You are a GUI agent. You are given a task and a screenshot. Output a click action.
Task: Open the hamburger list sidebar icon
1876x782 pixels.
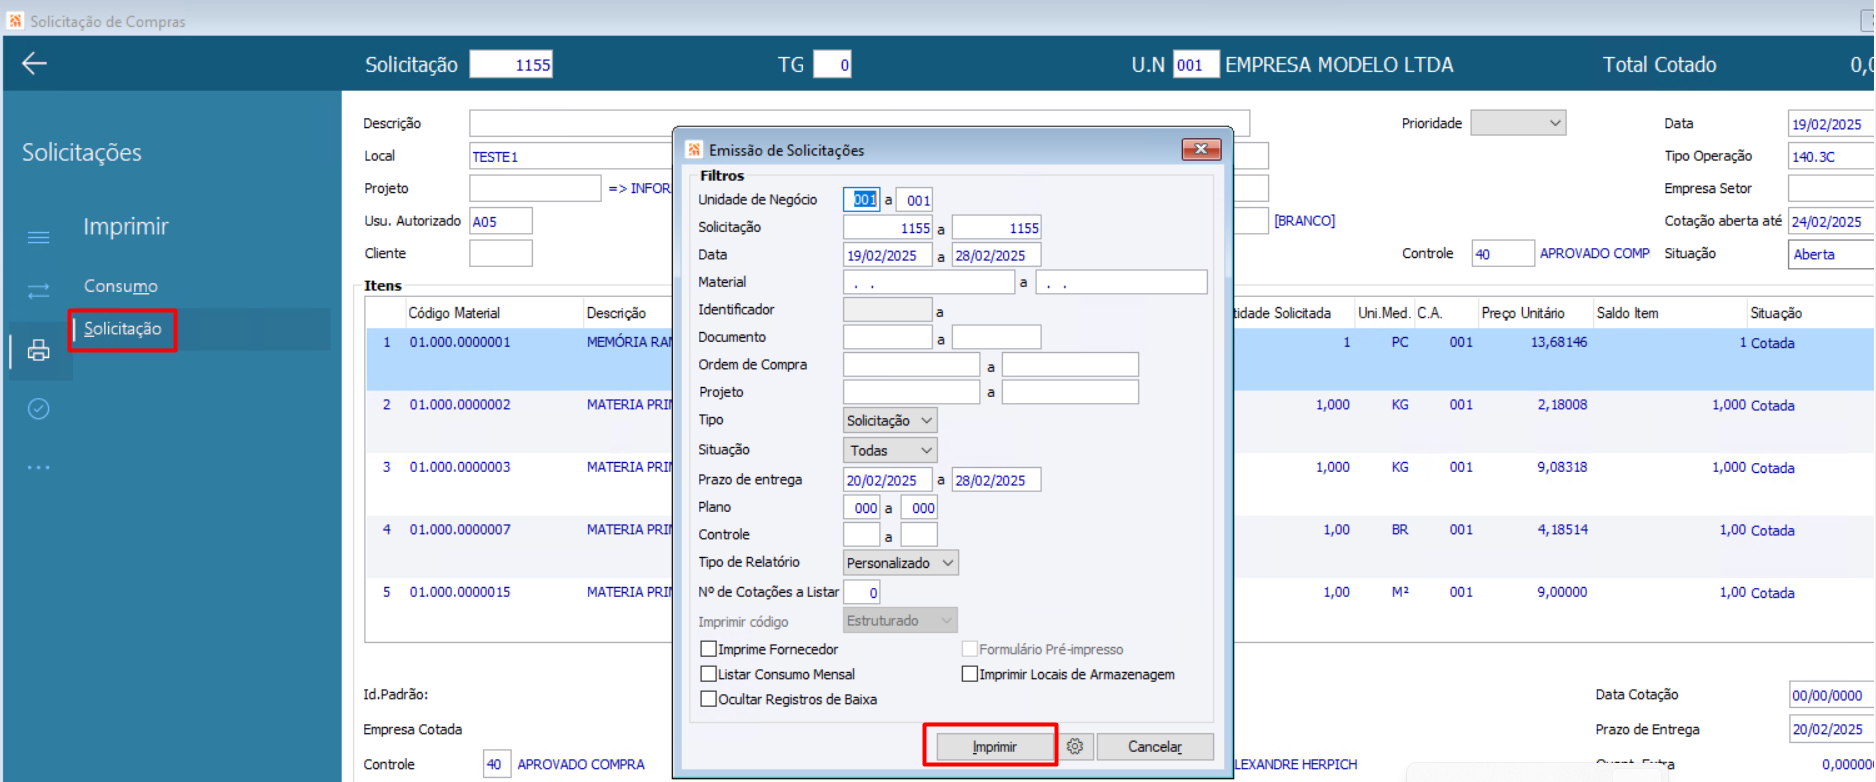[x=38, y=237]
